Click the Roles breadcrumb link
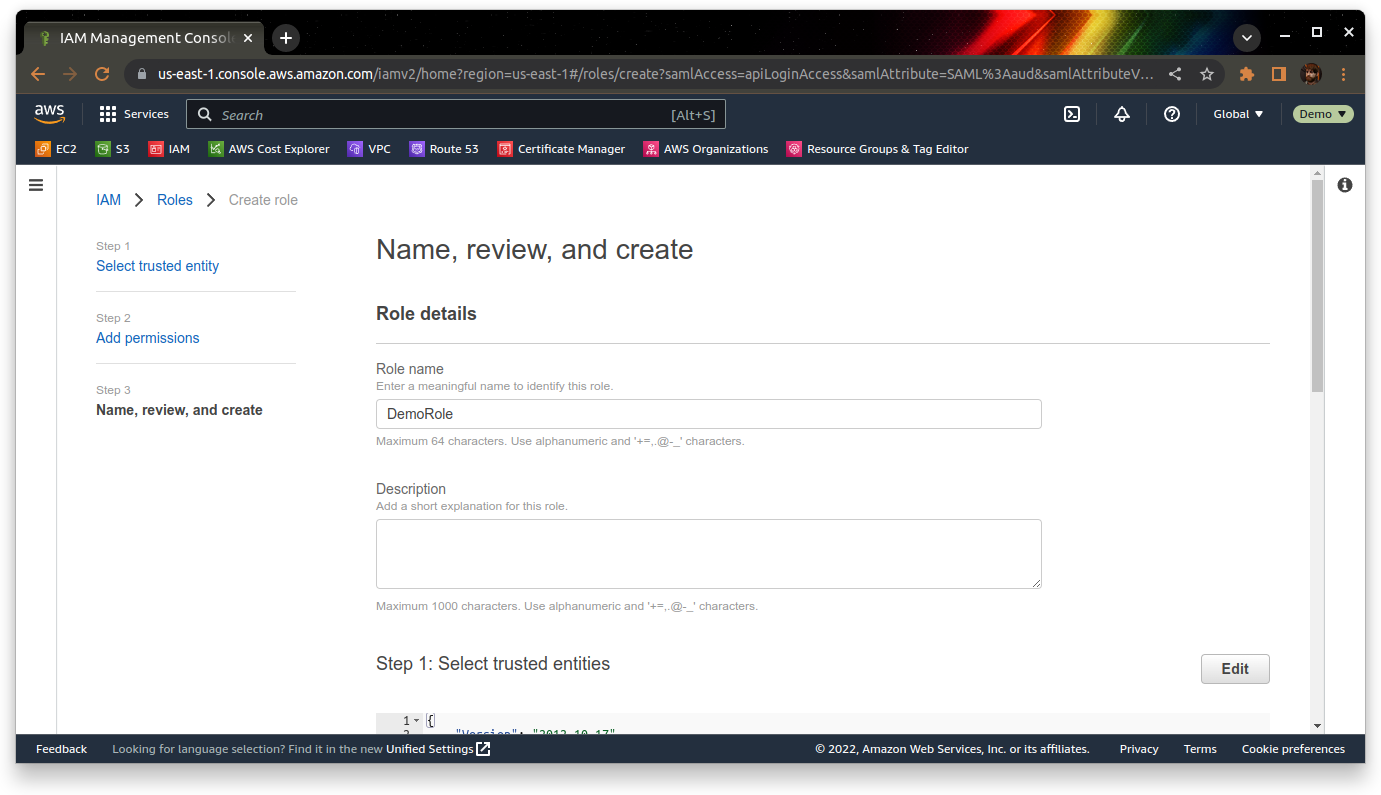This screenshot has height=795, width=1381. click(174, 200)
